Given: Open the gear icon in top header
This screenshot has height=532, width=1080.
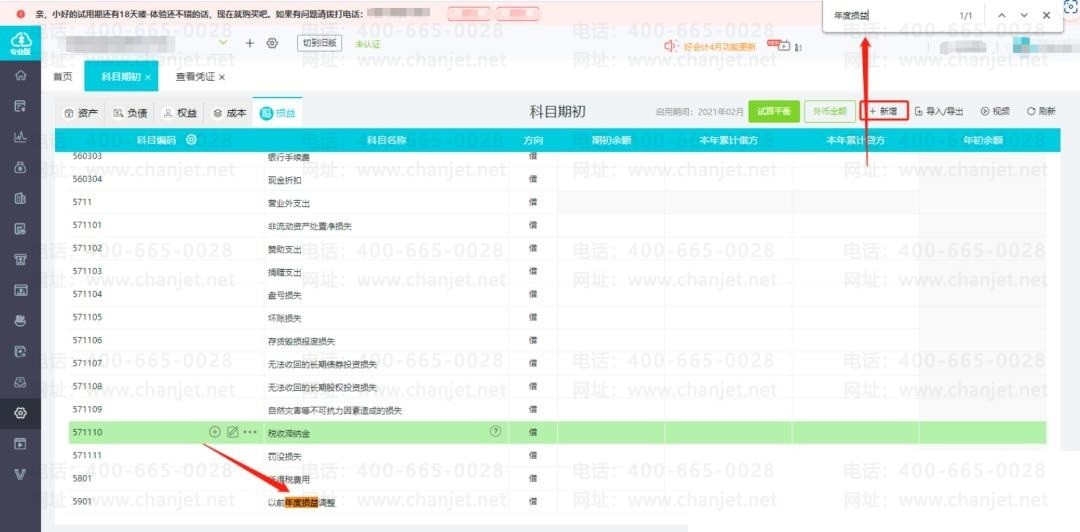Looking at the screenshot, I should click(272, 43).
